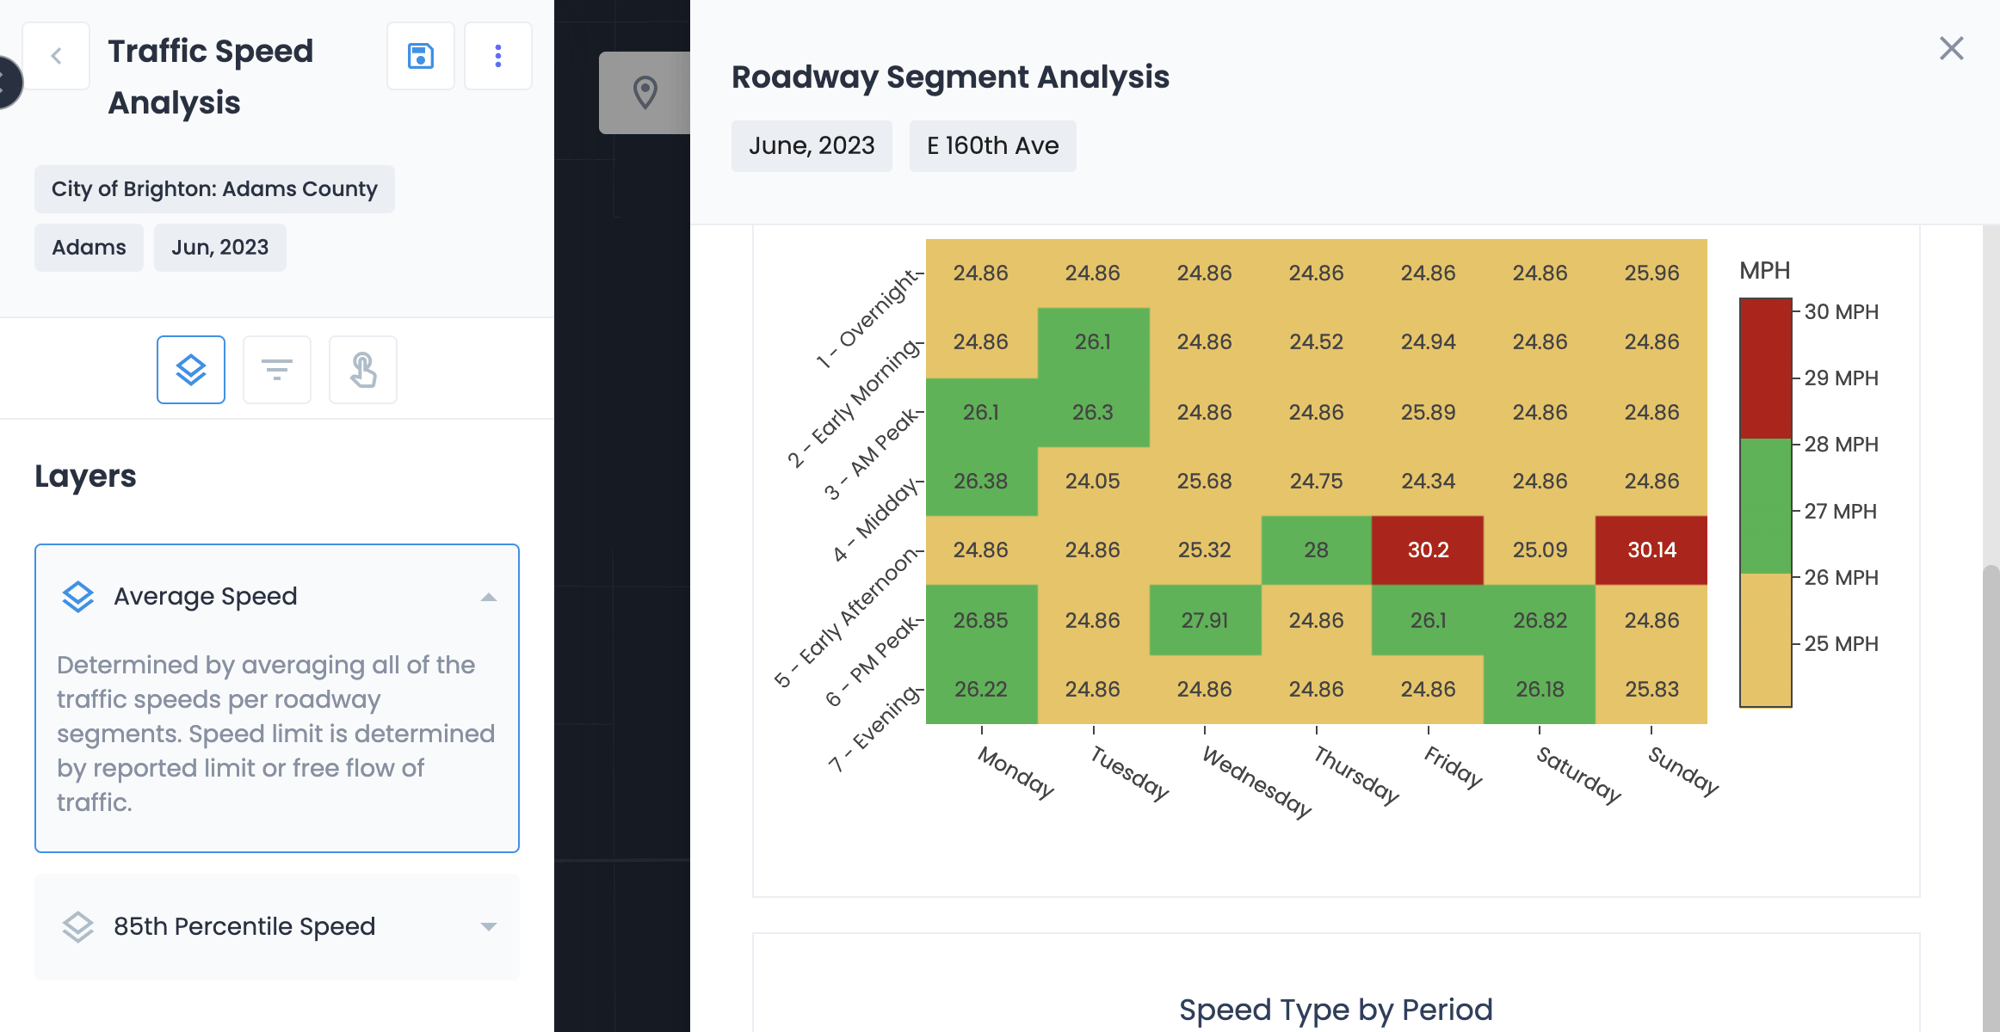Expand the 85th Percentile Speed layer

point(488,927)
